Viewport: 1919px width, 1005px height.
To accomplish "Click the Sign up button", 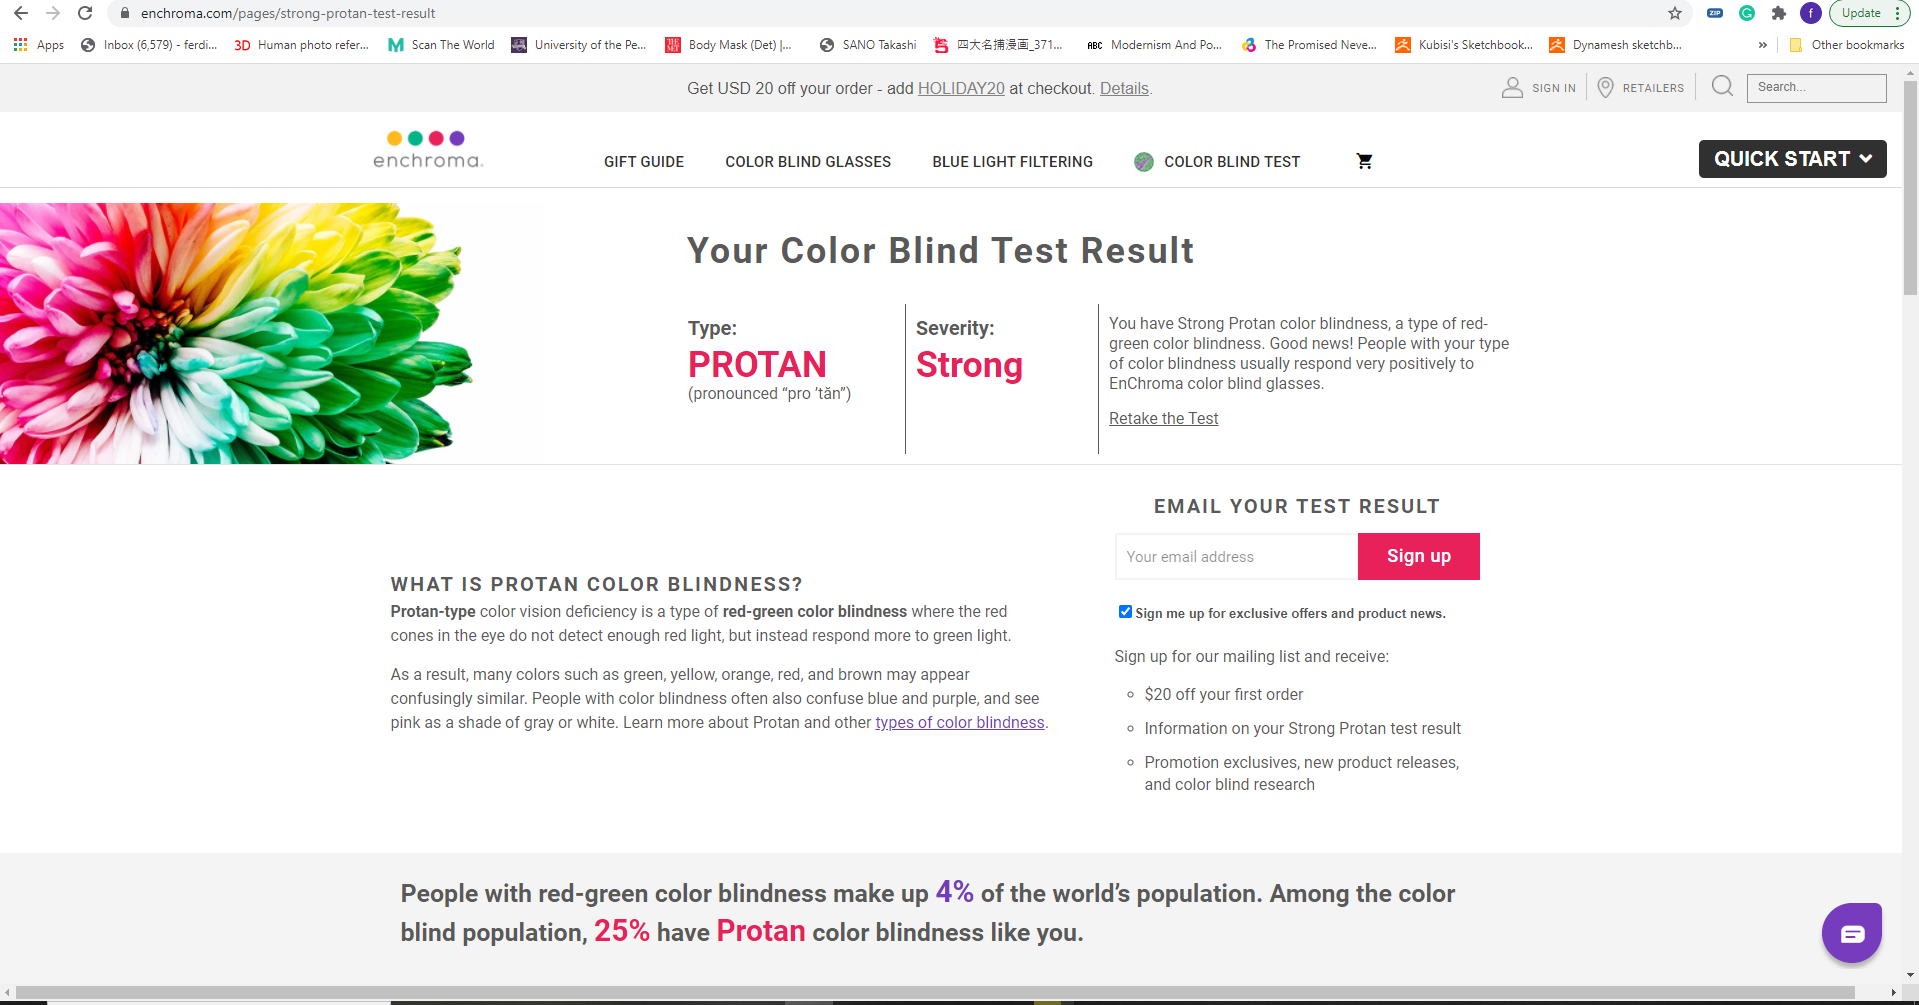I will (1418, 556).
